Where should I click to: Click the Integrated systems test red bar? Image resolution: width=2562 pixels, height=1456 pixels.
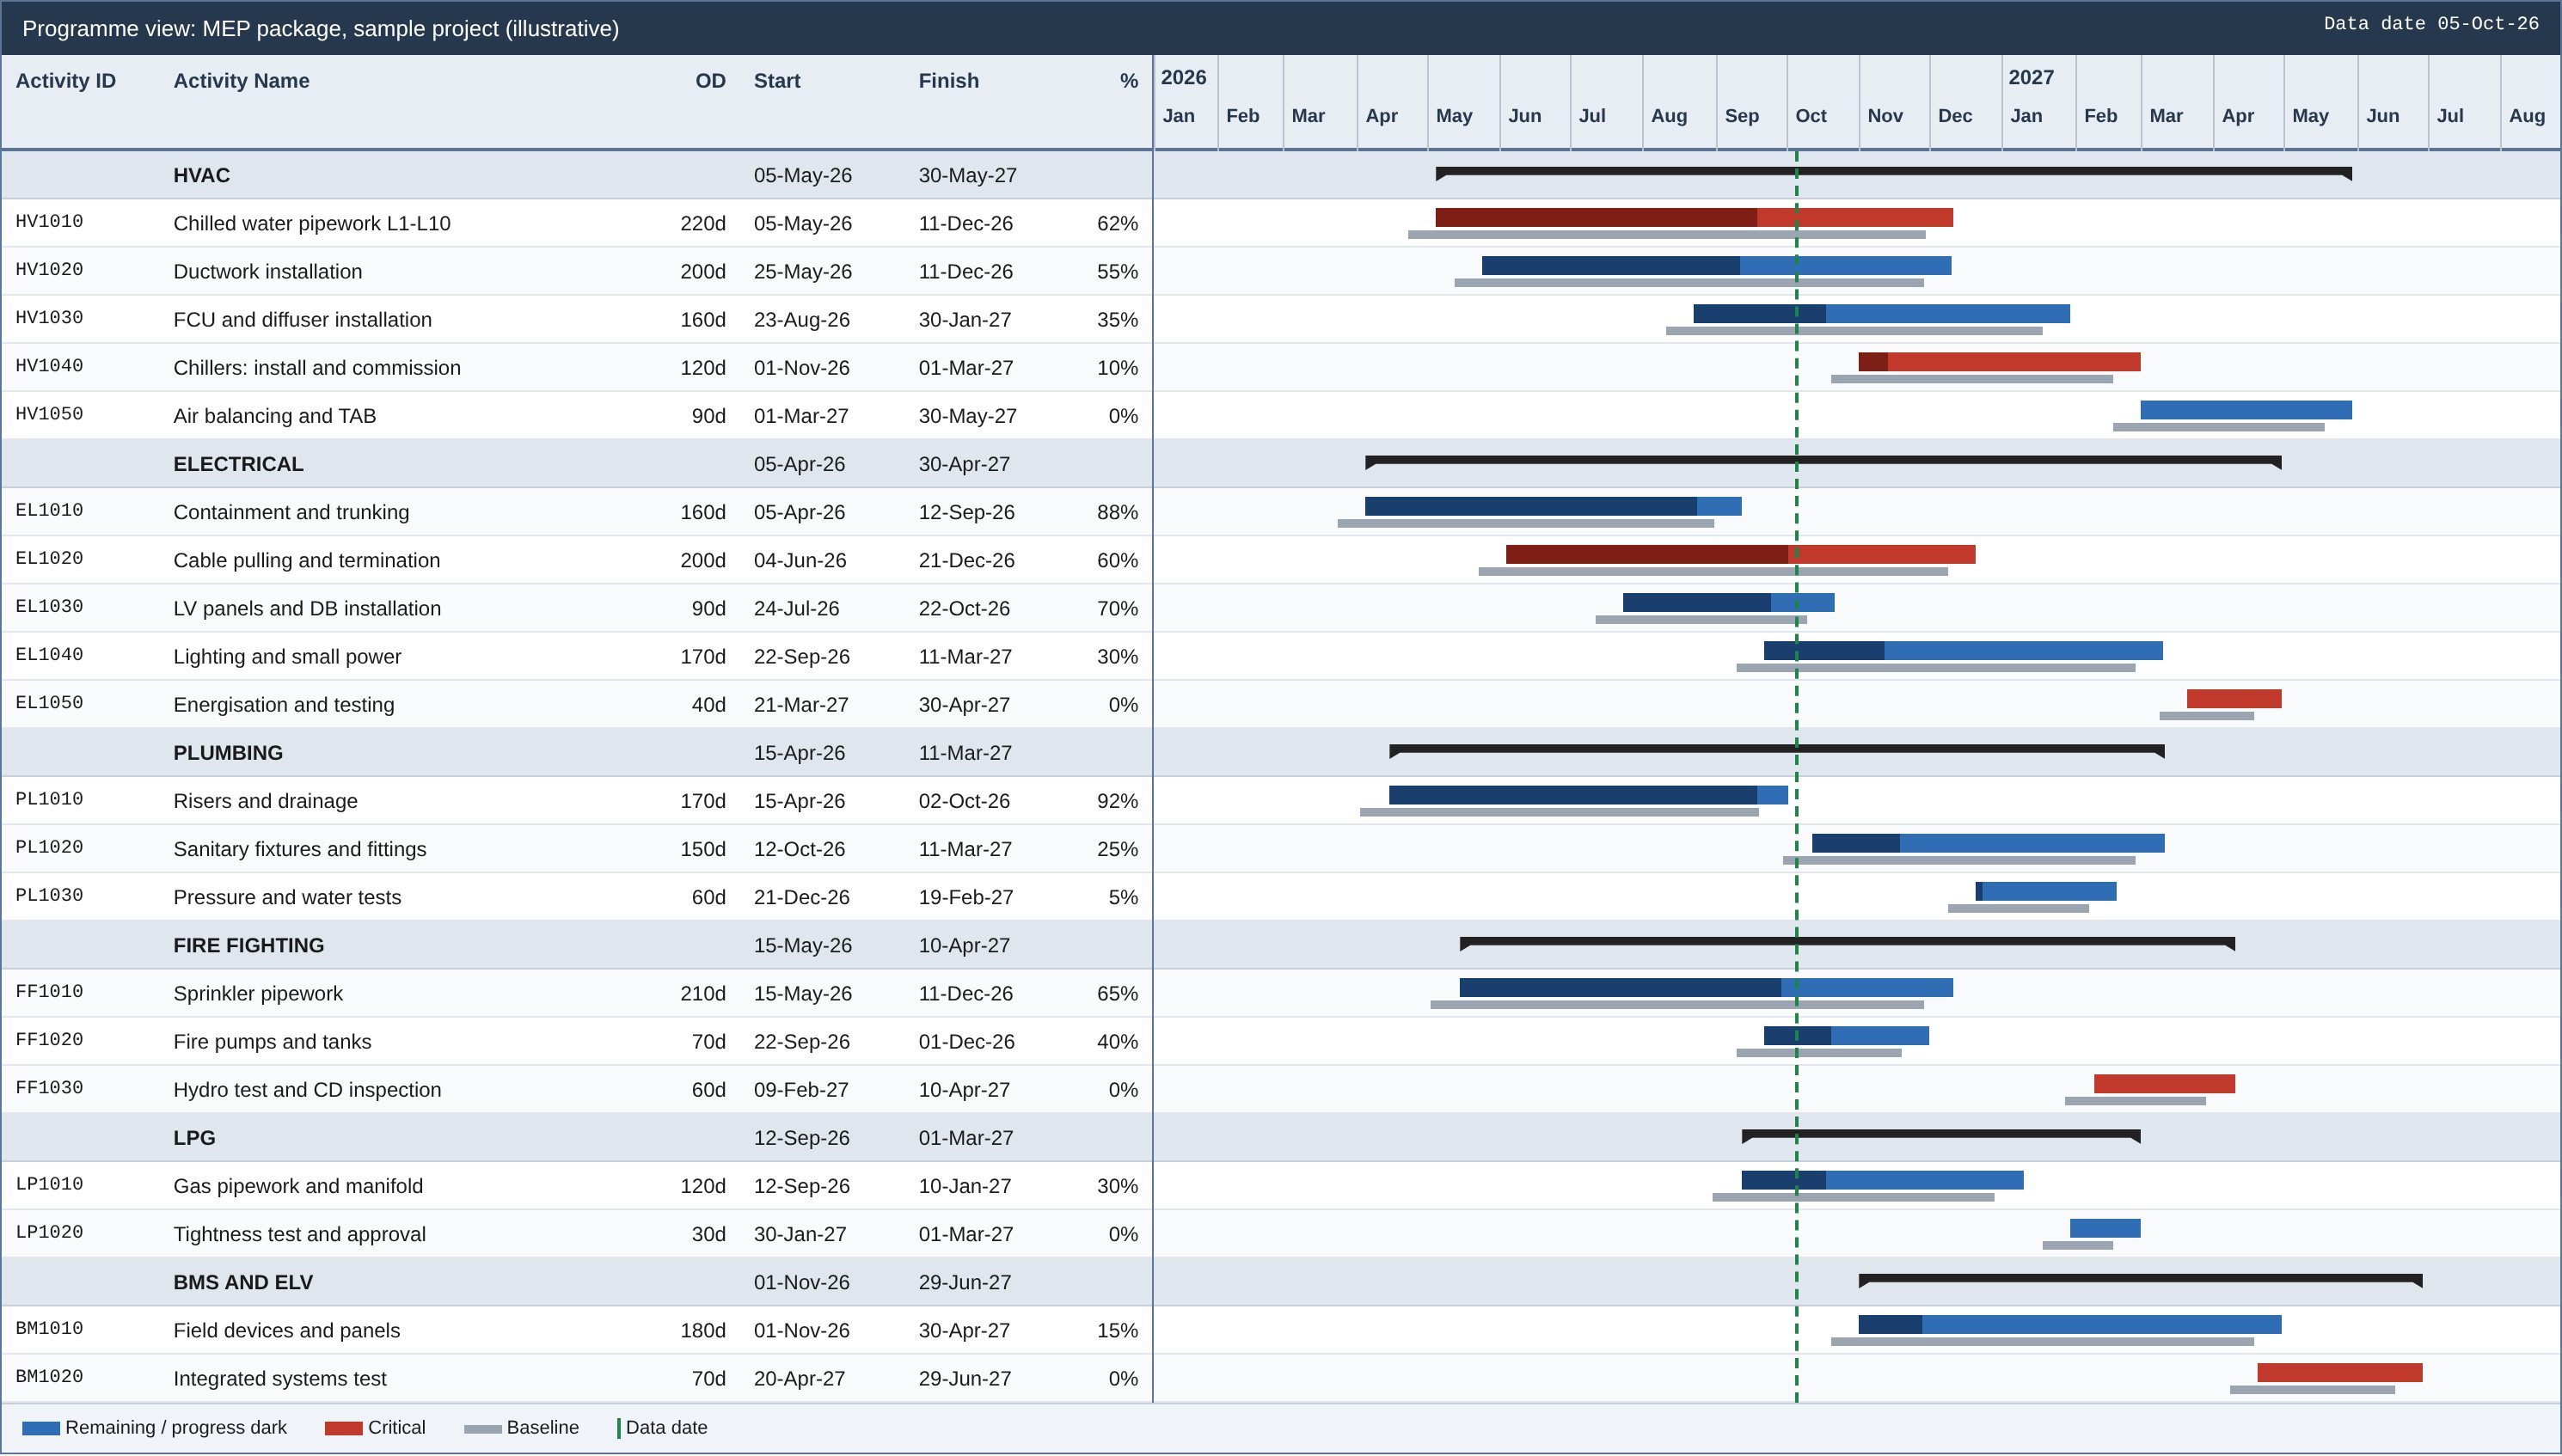pyautogui.click(x=2340, y=1372)
